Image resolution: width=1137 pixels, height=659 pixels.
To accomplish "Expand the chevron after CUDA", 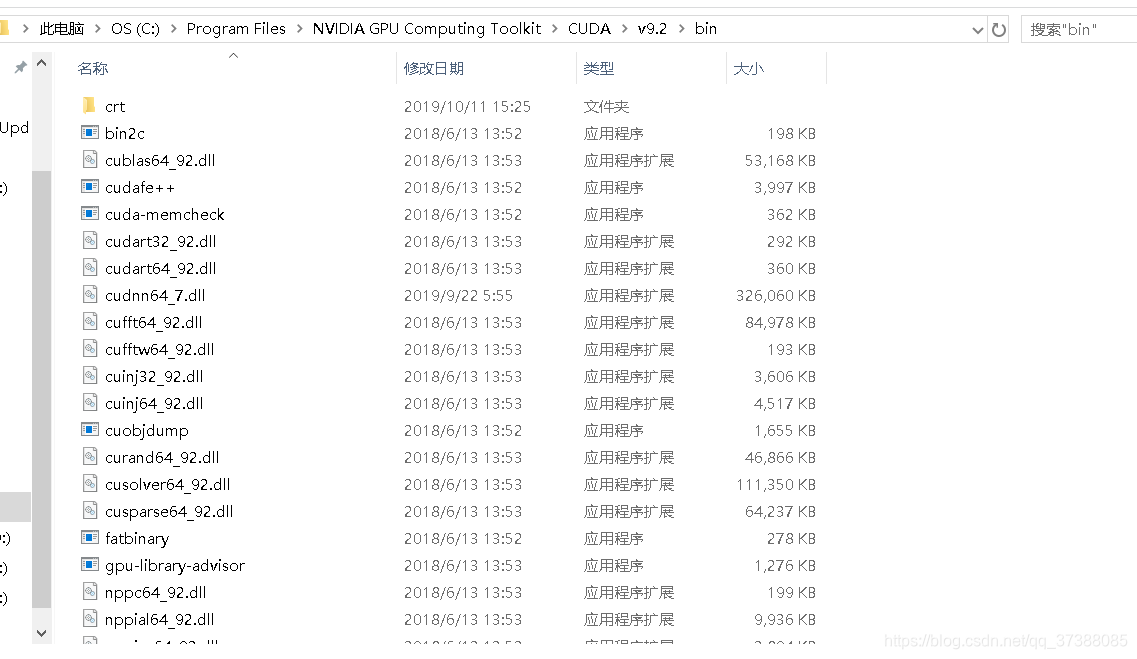I will click(x=624, y=29).
